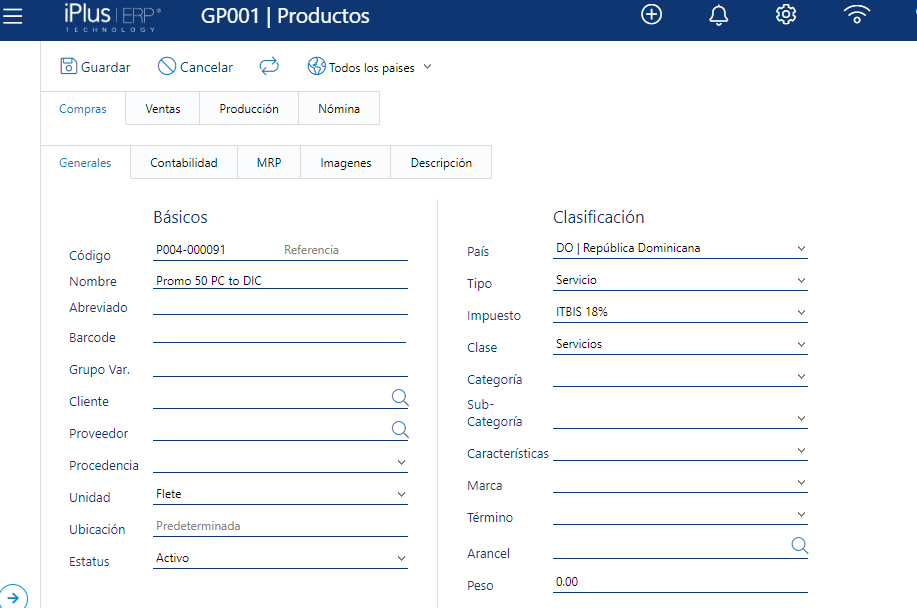
Task: Search Arancel with magnifier icon
Action: [799, 545]
